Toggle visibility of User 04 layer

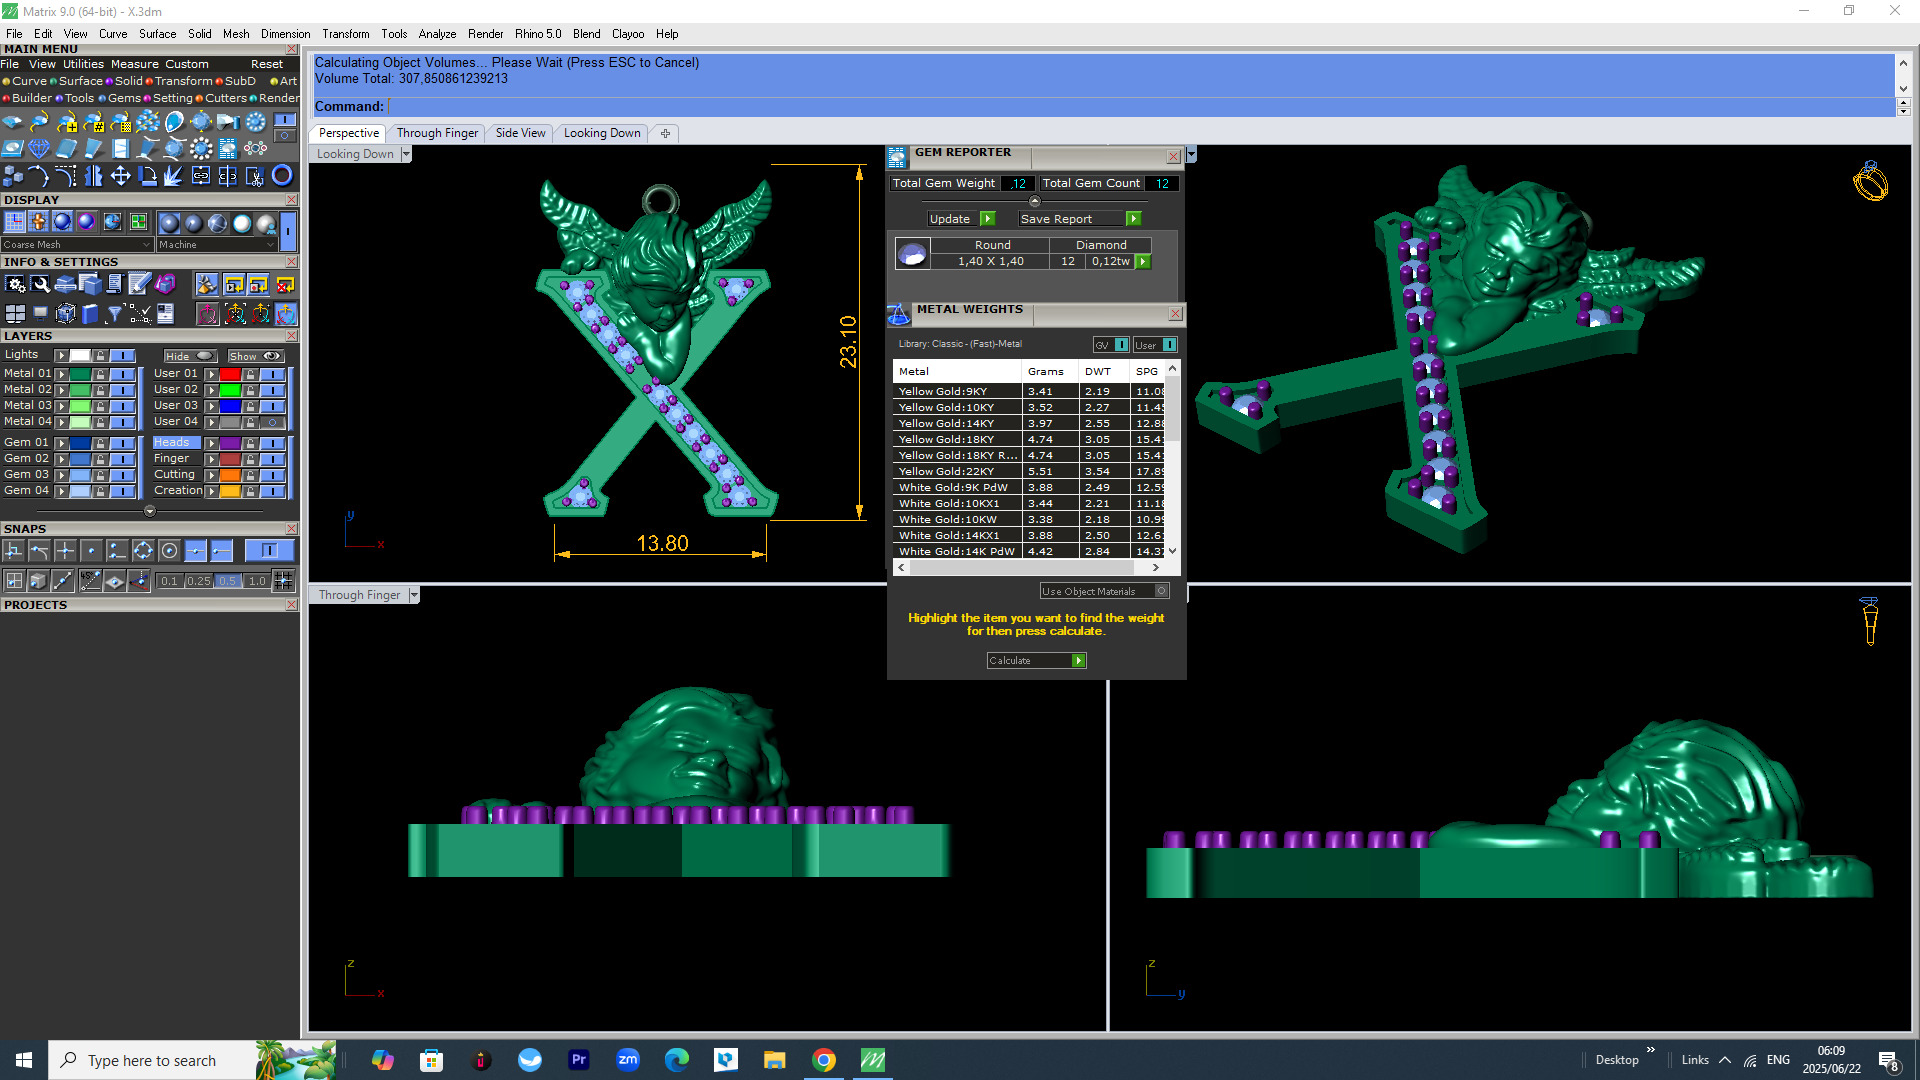[272, 422]
